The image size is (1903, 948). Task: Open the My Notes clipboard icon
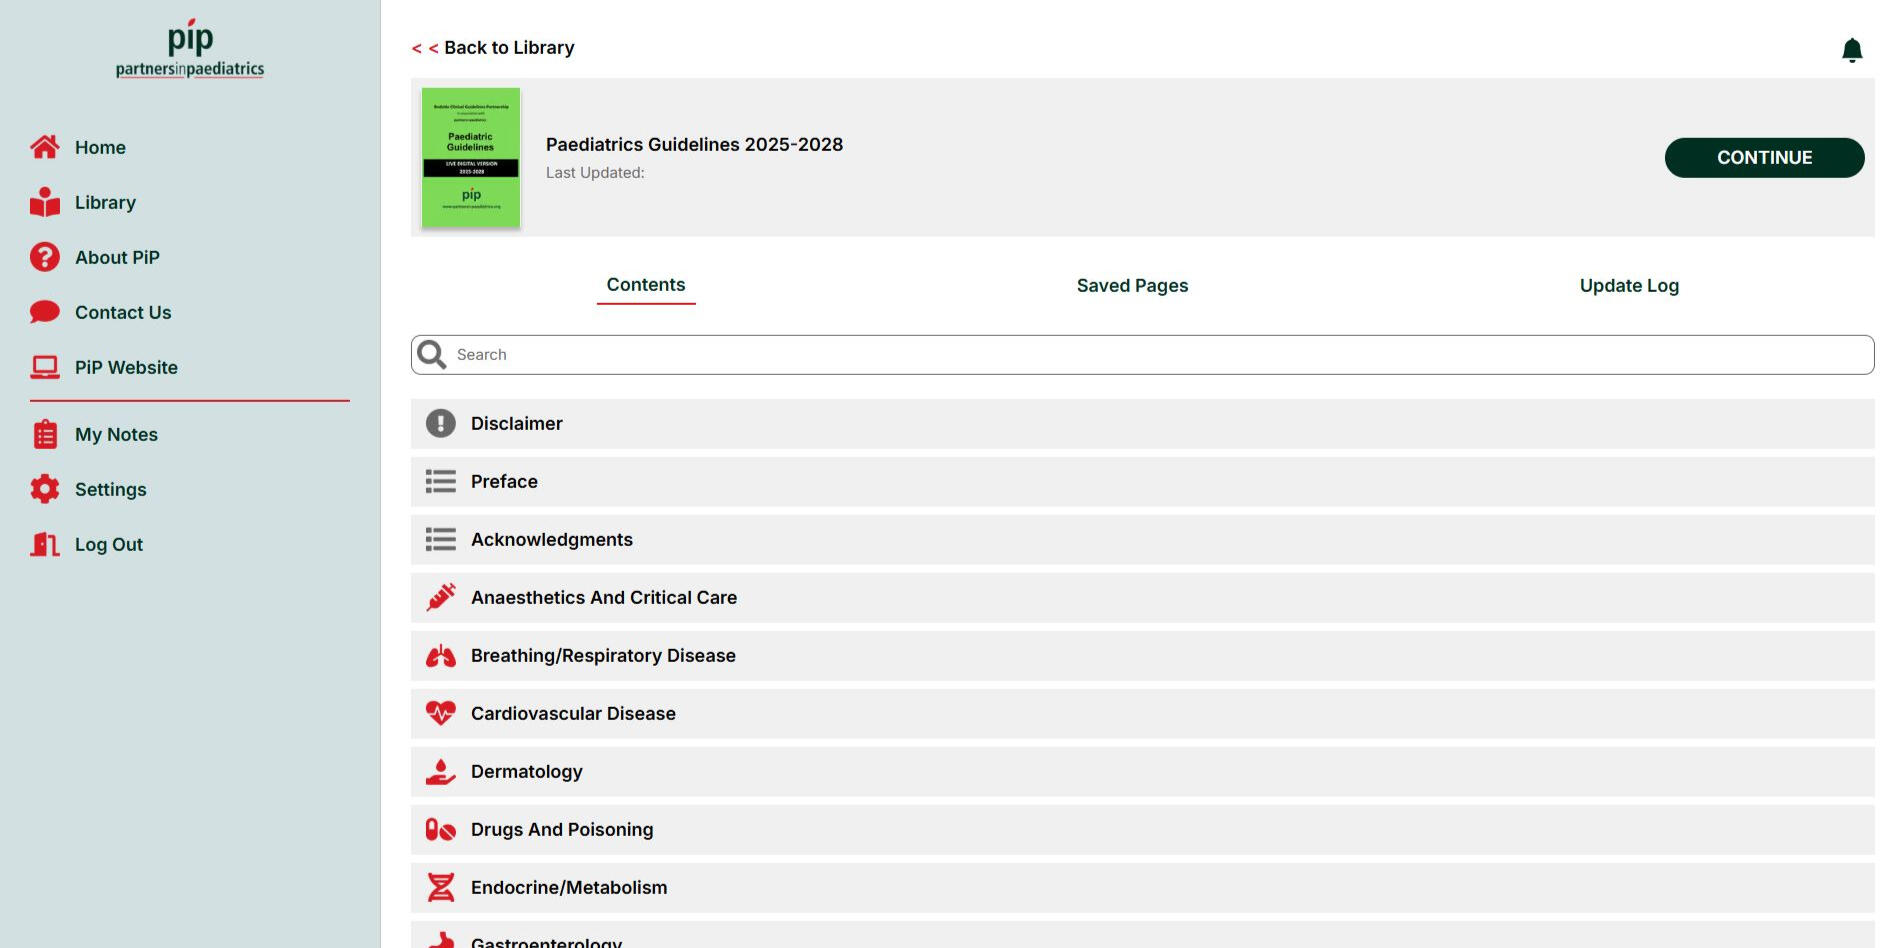coord(44,434)
